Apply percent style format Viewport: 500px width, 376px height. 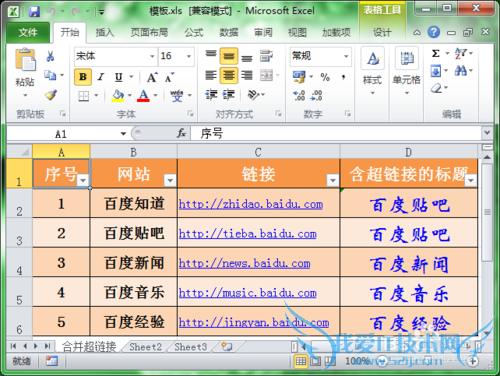(325, 77)
